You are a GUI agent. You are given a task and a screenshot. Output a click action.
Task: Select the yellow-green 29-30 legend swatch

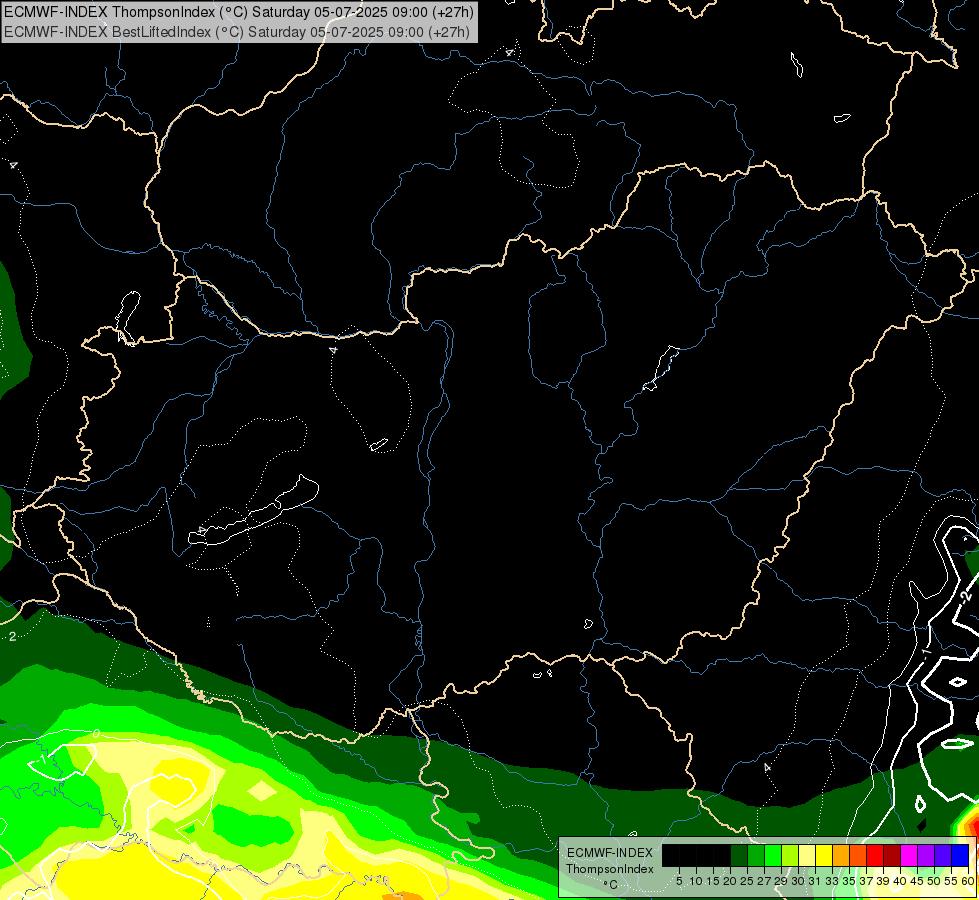pyautogui.click(x=790, y=855)
